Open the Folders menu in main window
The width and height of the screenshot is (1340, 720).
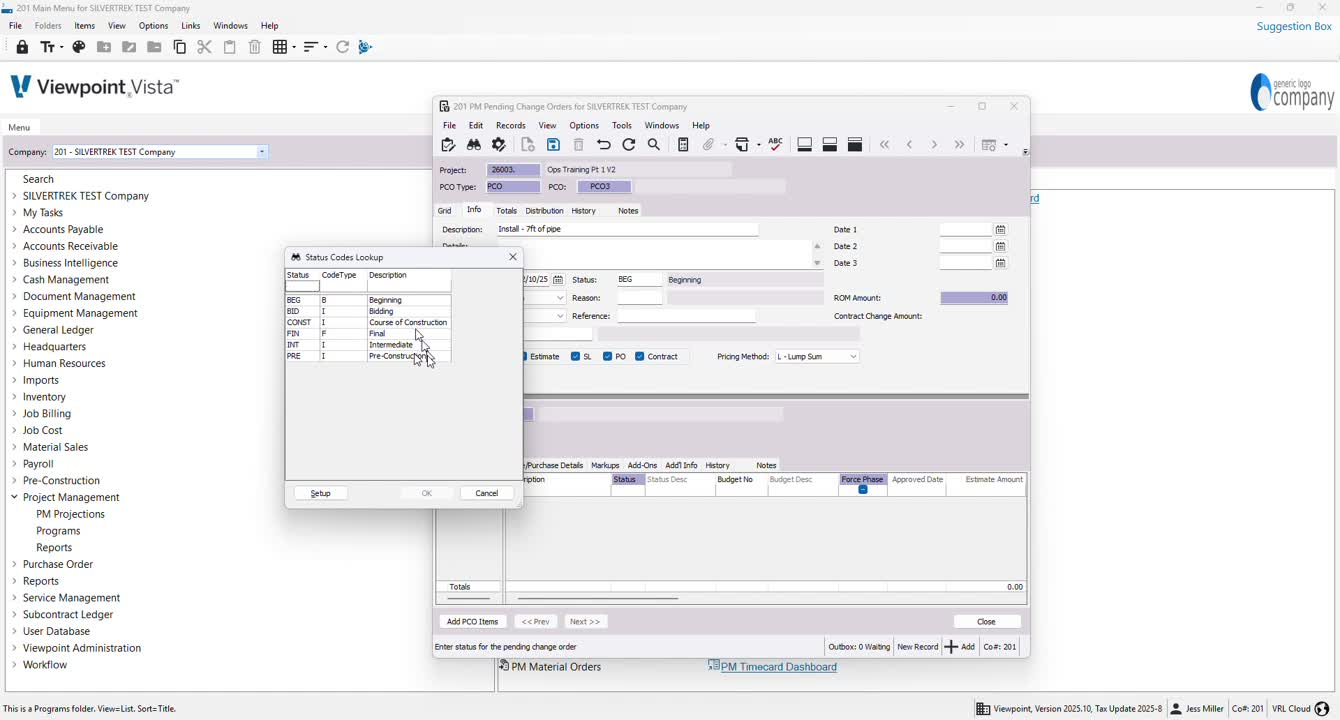pos(48,25)
